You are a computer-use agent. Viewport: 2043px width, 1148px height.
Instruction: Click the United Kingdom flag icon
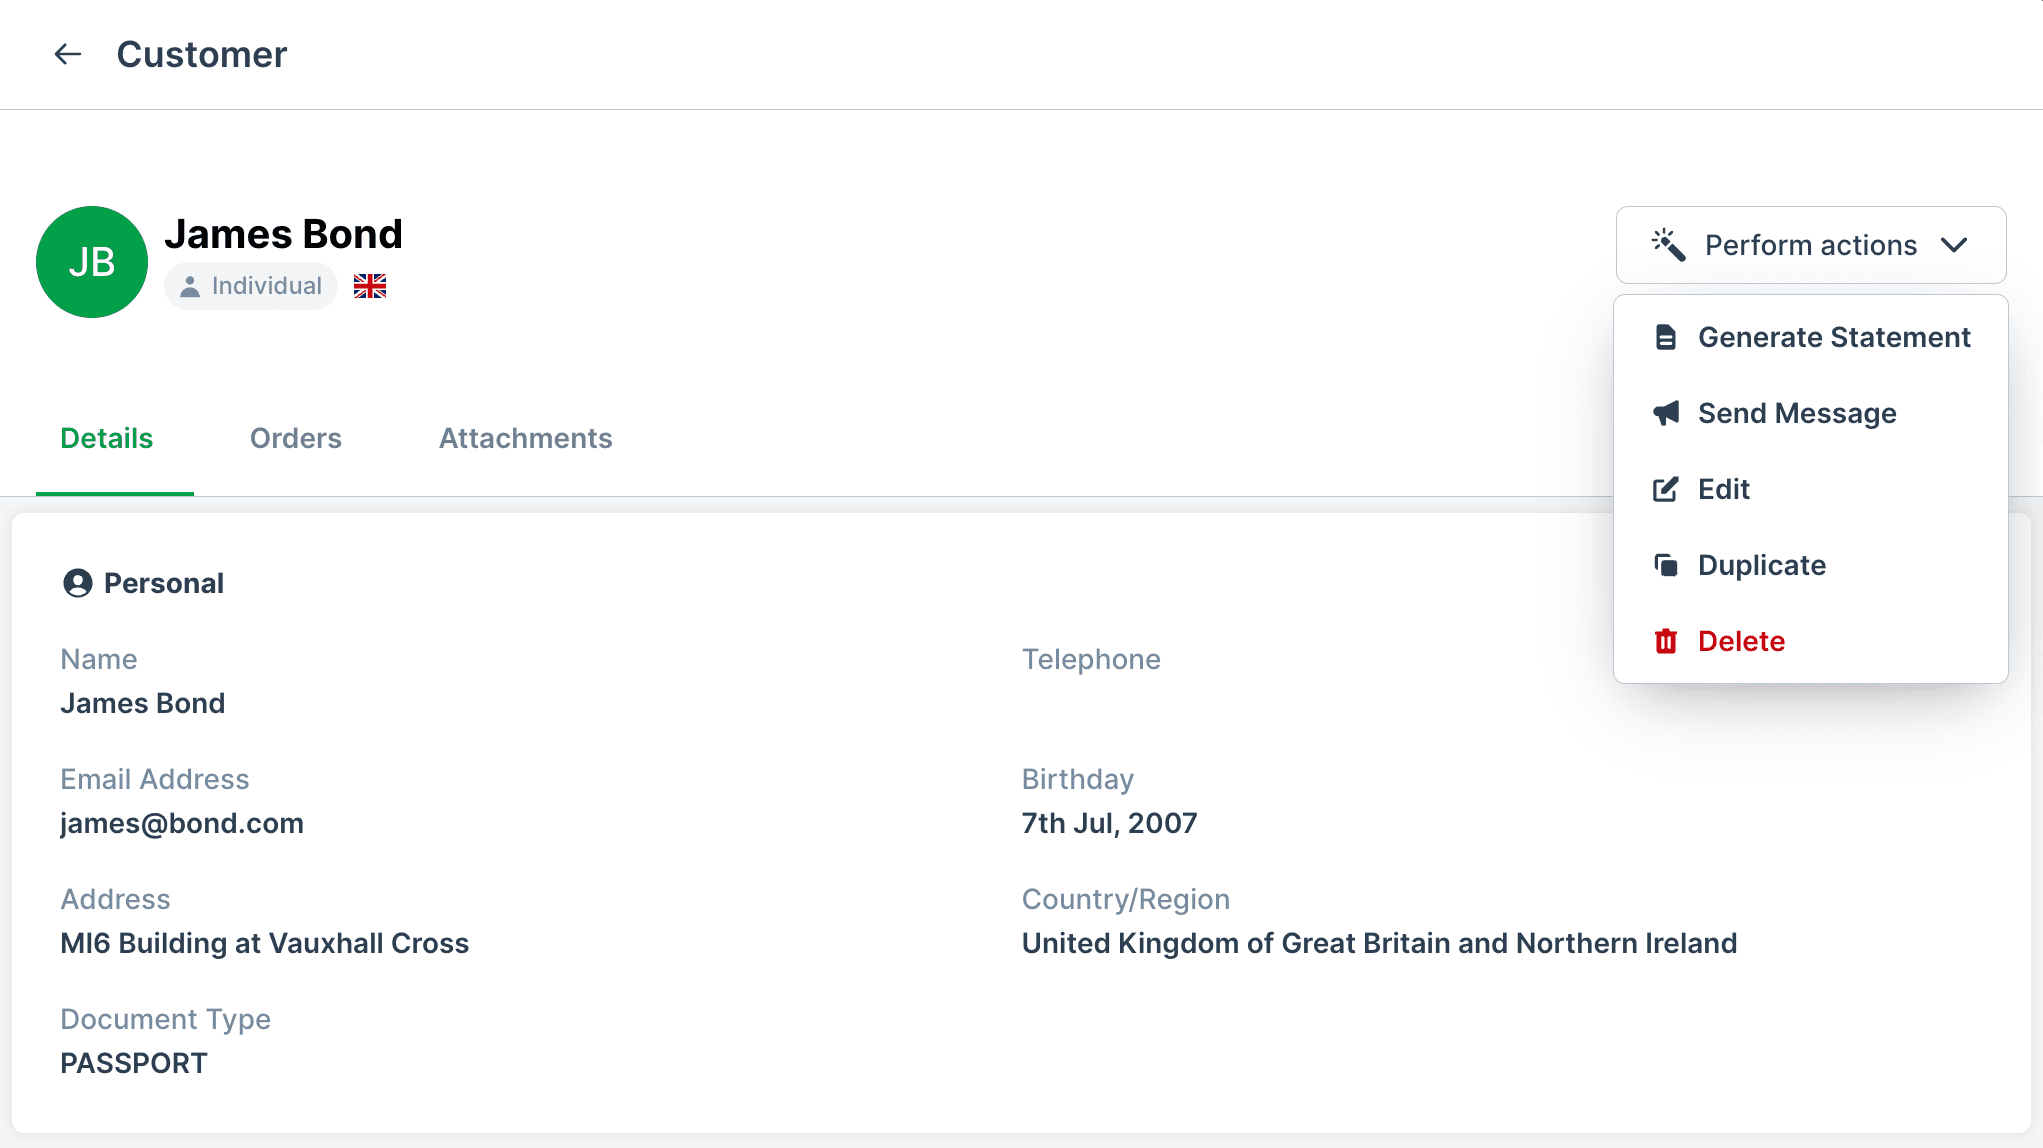click(x=370, y=287)
